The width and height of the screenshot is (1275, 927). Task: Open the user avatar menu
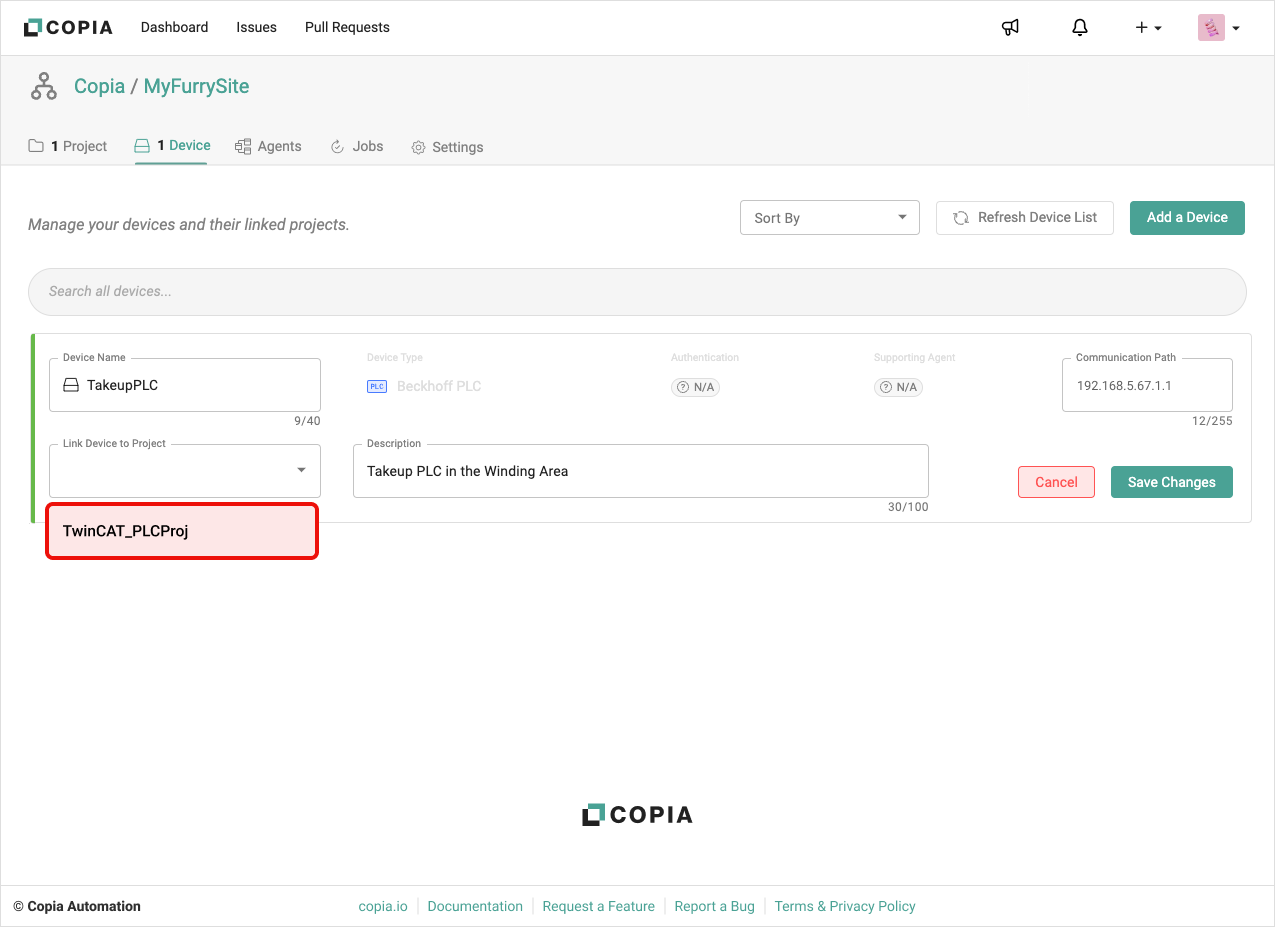point(1219,28)
